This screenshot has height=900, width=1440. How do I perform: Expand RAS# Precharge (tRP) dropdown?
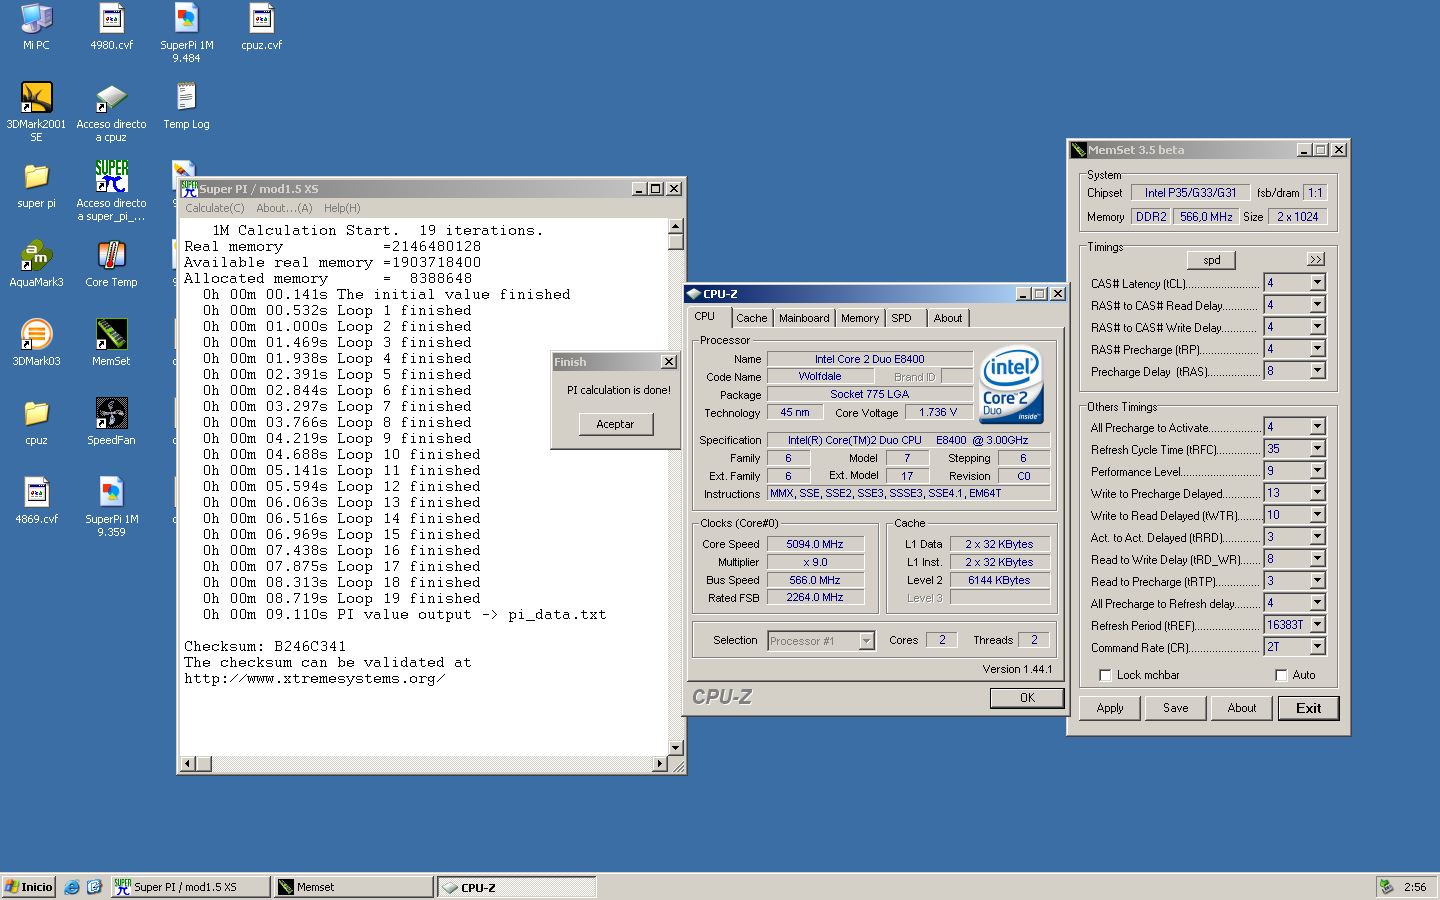[1317, 349]
